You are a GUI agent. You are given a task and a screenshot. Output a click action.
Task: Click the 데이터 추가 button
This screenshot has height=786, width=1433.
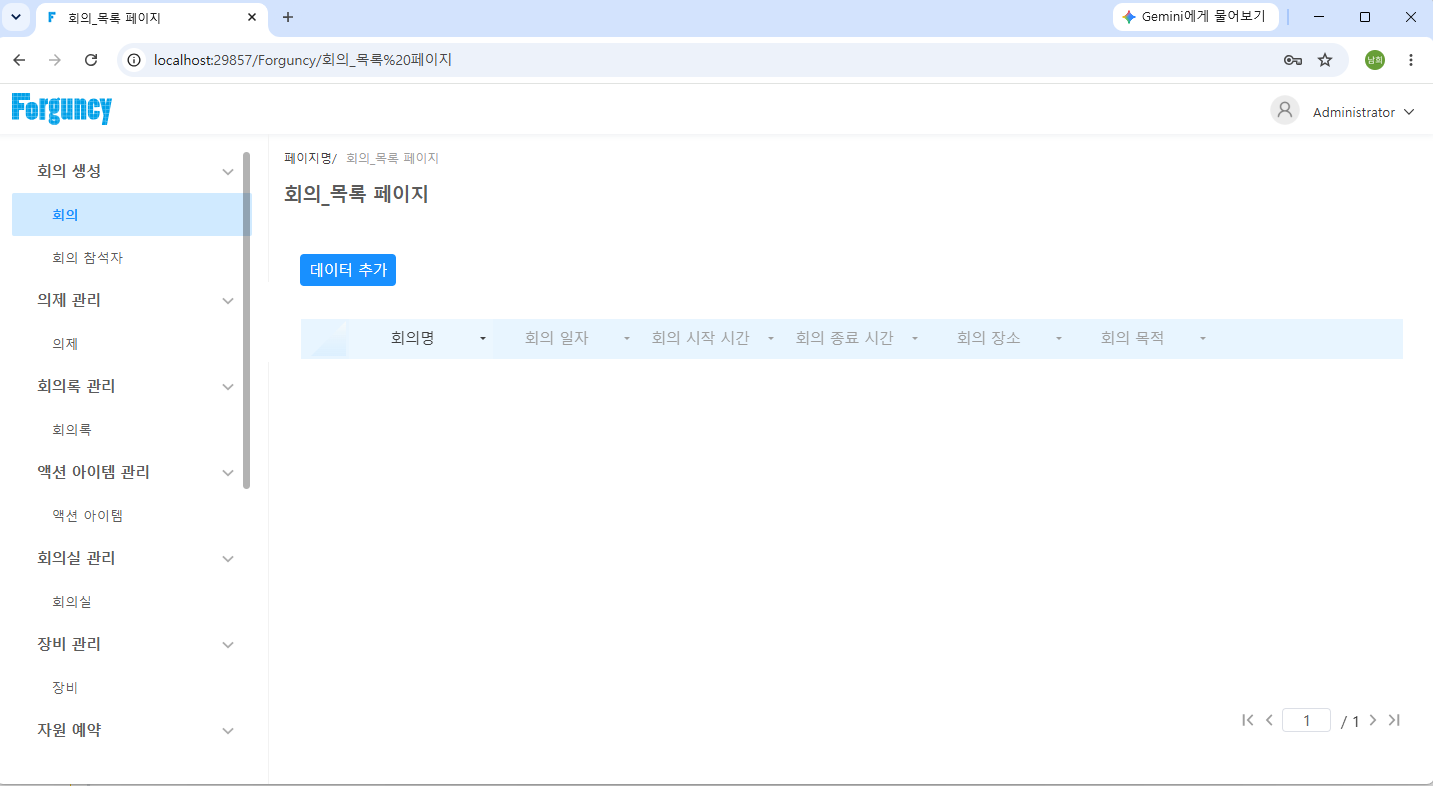(x=348, y=270)
